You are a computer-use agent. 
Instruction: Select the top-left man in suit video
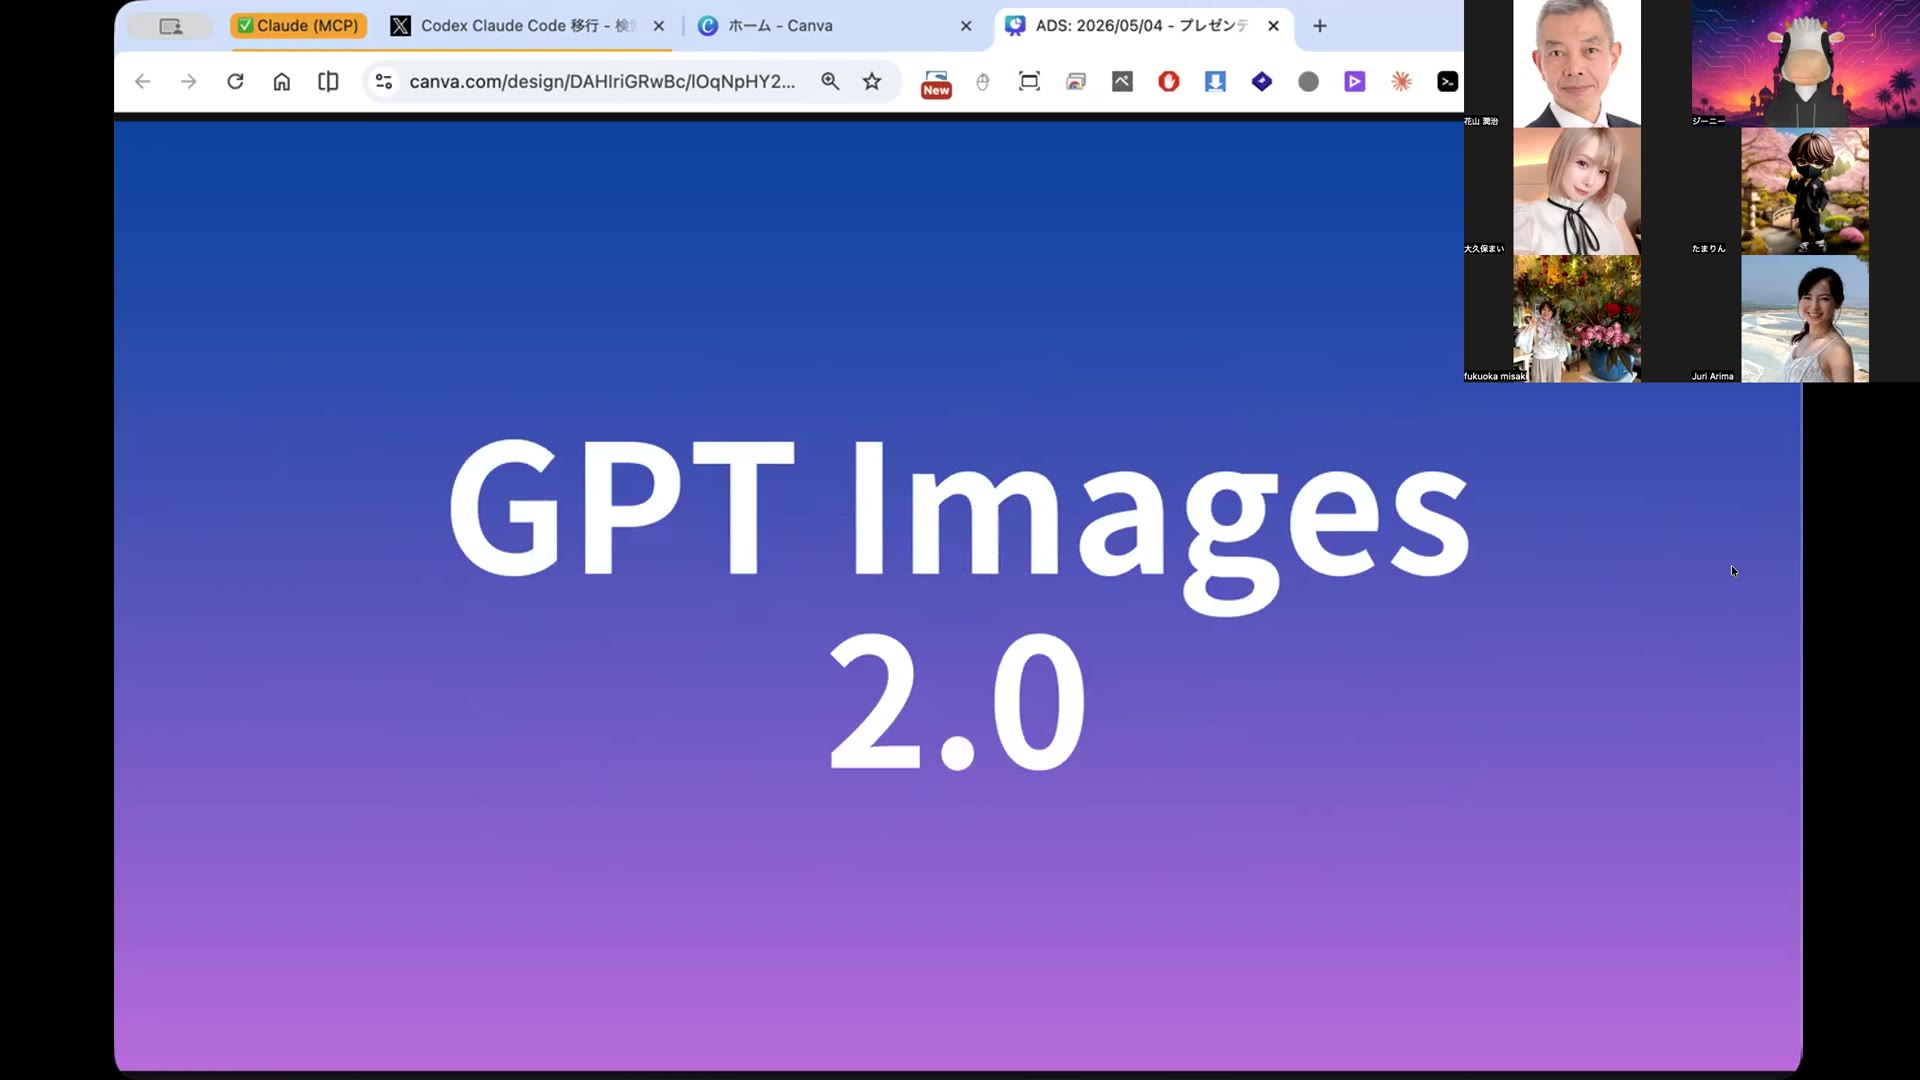[x=1577, y=63]
